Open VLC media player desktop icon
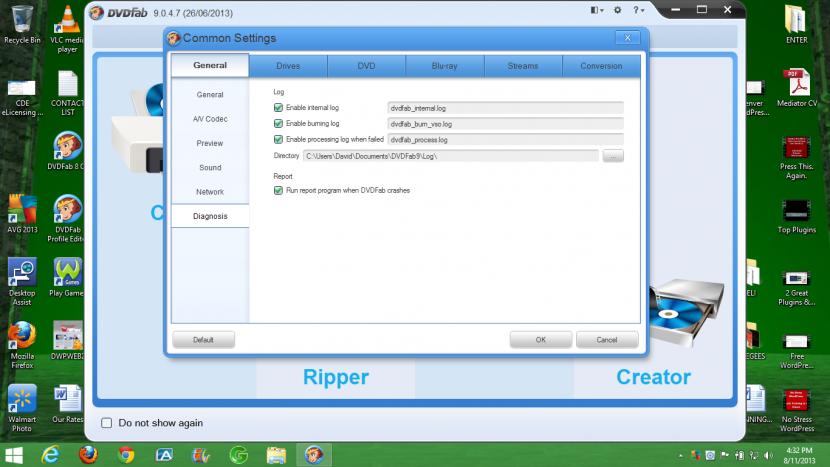This screenshot has width=830, height=467. pos(67,29)
